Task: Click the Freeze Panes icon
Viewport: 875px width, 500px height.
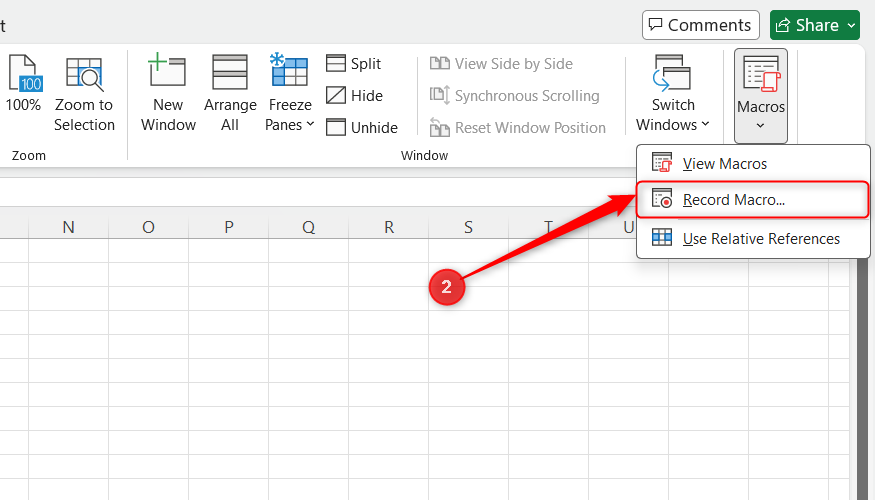Action: point(289,70)
